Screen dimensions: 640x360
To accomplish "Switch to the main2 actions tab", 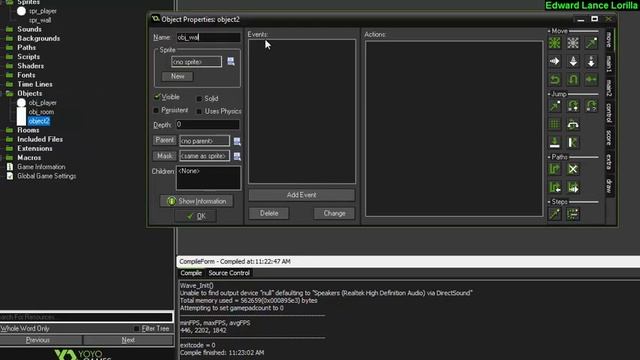I will 609,87.
